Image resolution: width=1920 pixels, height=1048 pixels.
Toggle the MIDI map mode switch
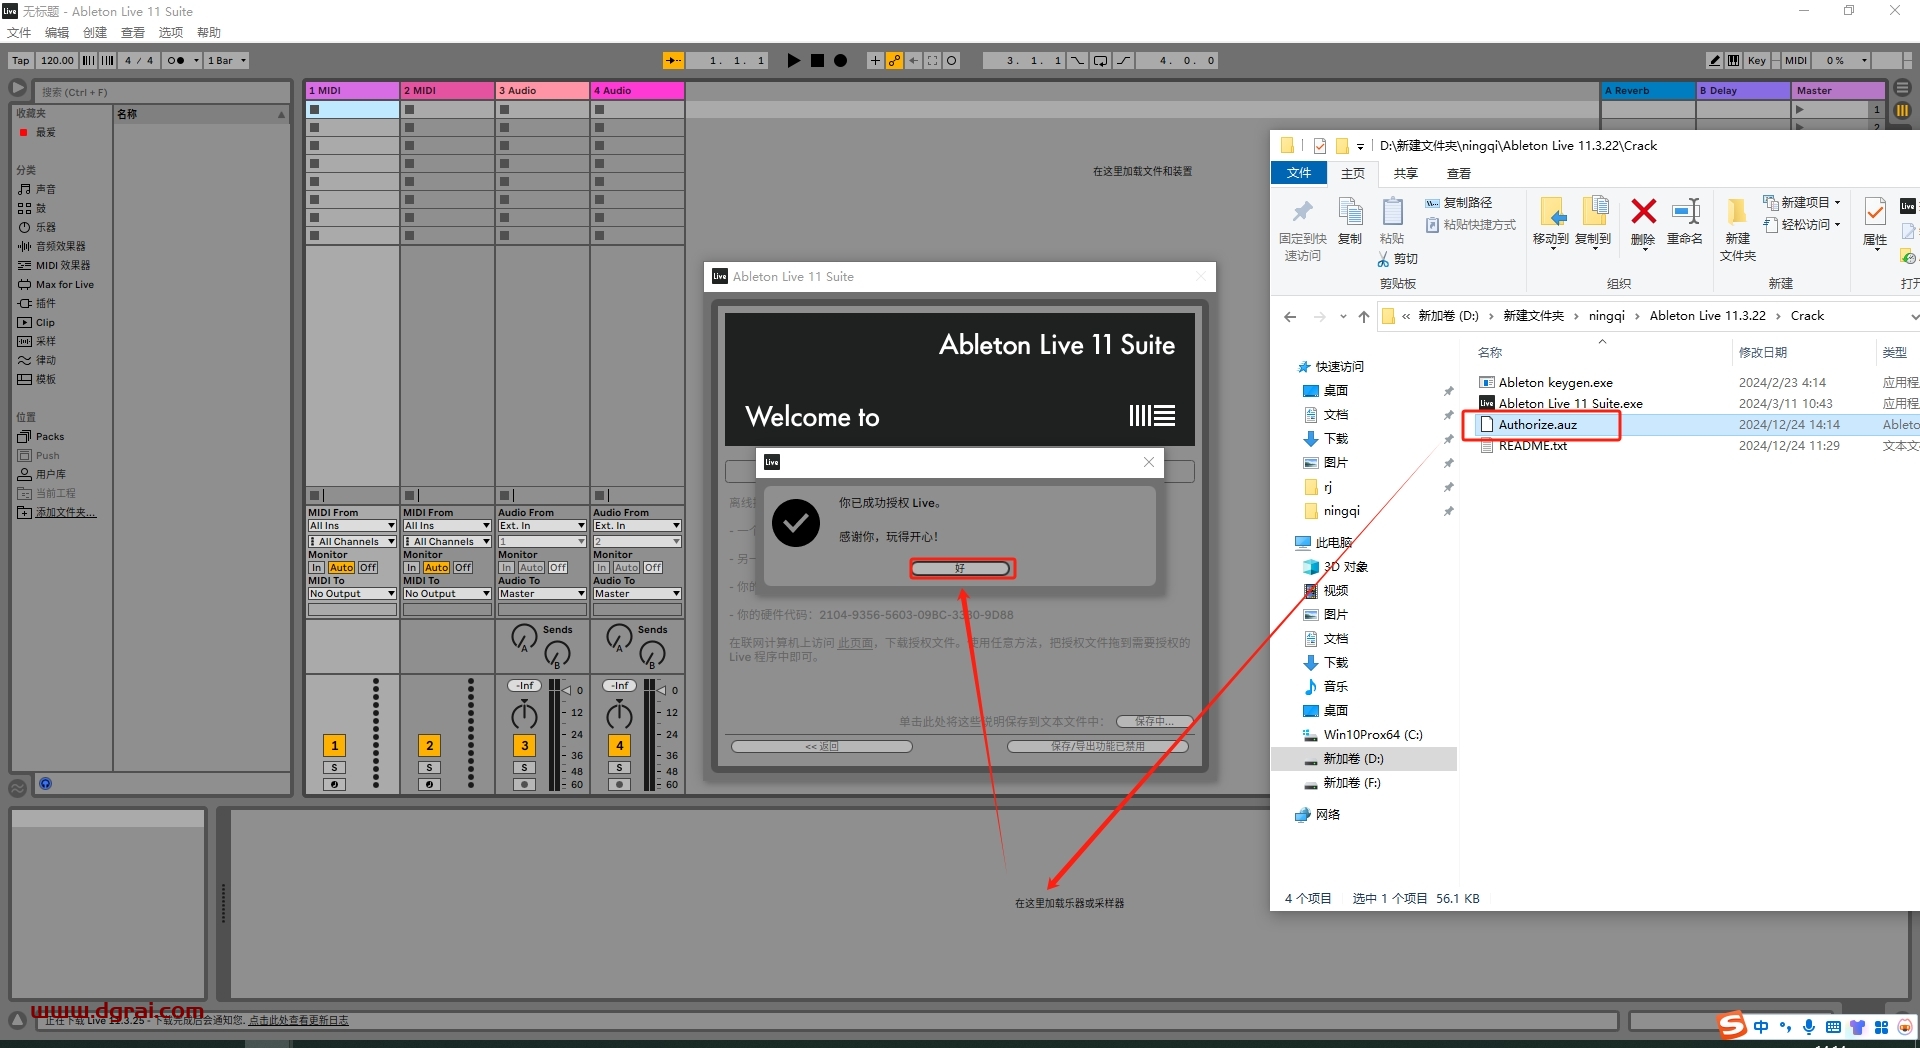(1796, 60)
